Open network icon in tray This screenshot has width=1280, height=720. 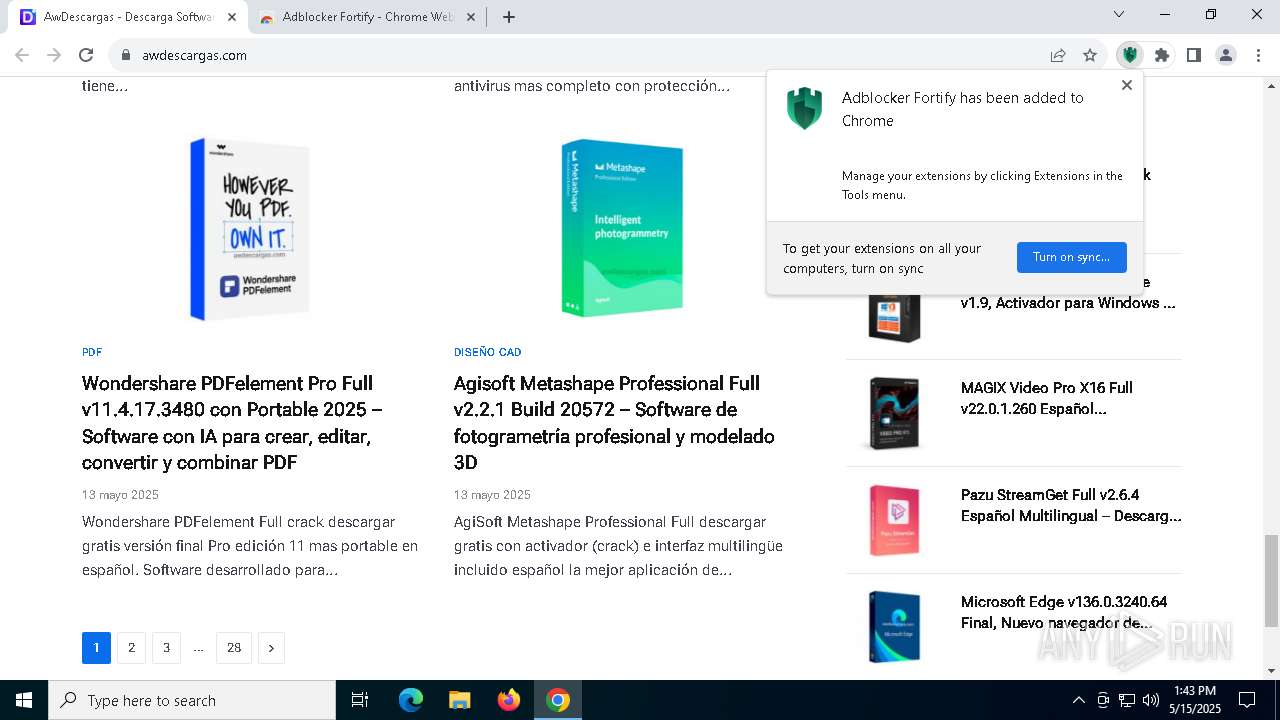pos(1127,700)
